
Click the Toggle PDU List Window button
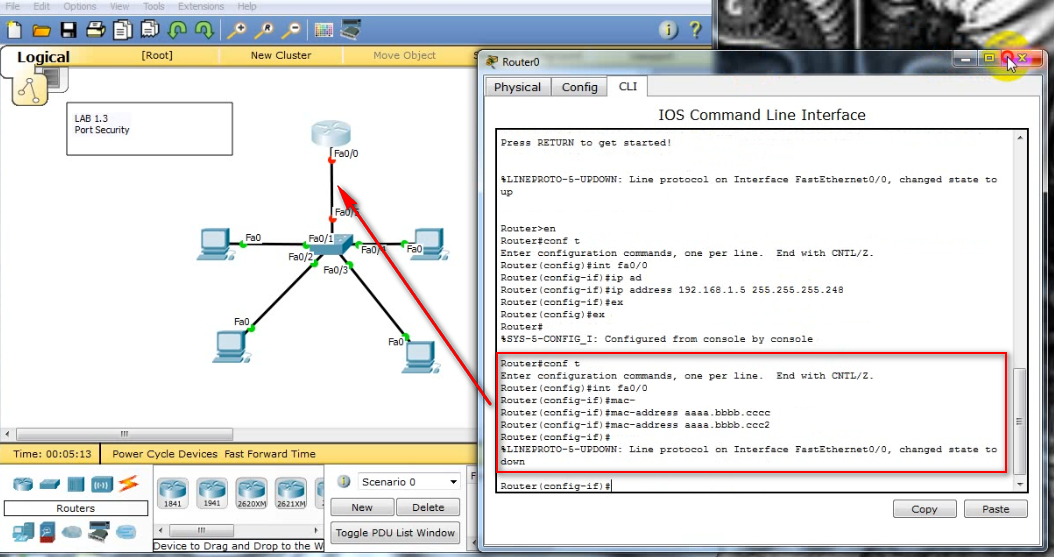pyautogui.click(x=395, y=532)
